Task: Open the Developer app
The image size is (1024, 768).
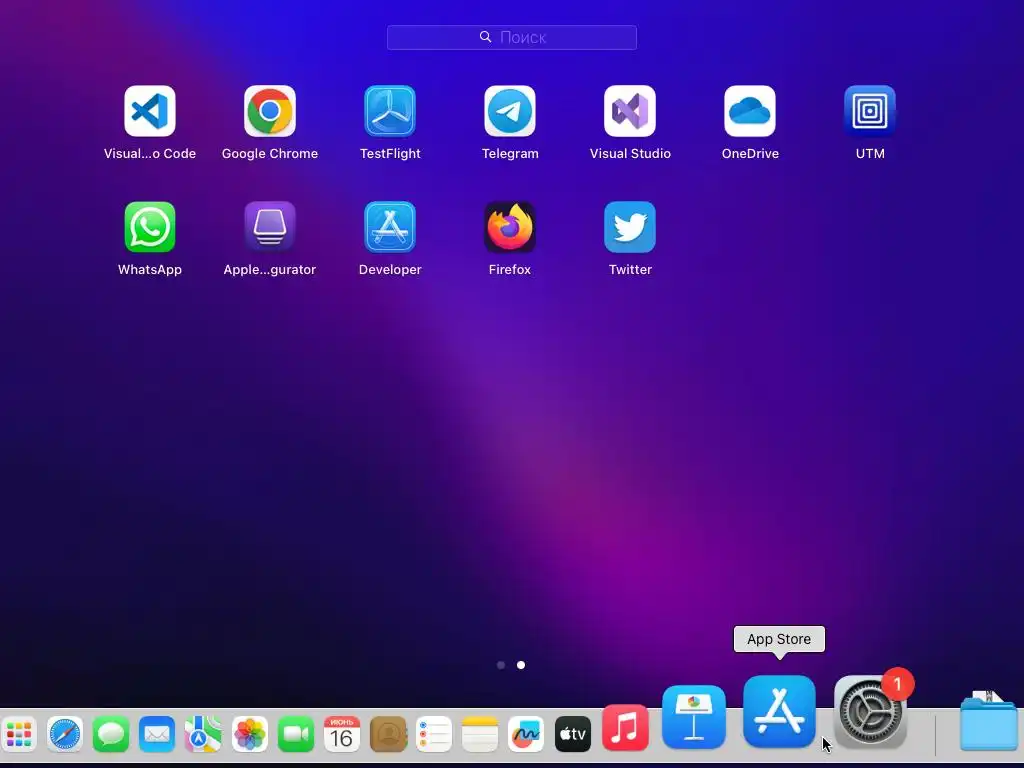Action: click(x=390, y=227)
